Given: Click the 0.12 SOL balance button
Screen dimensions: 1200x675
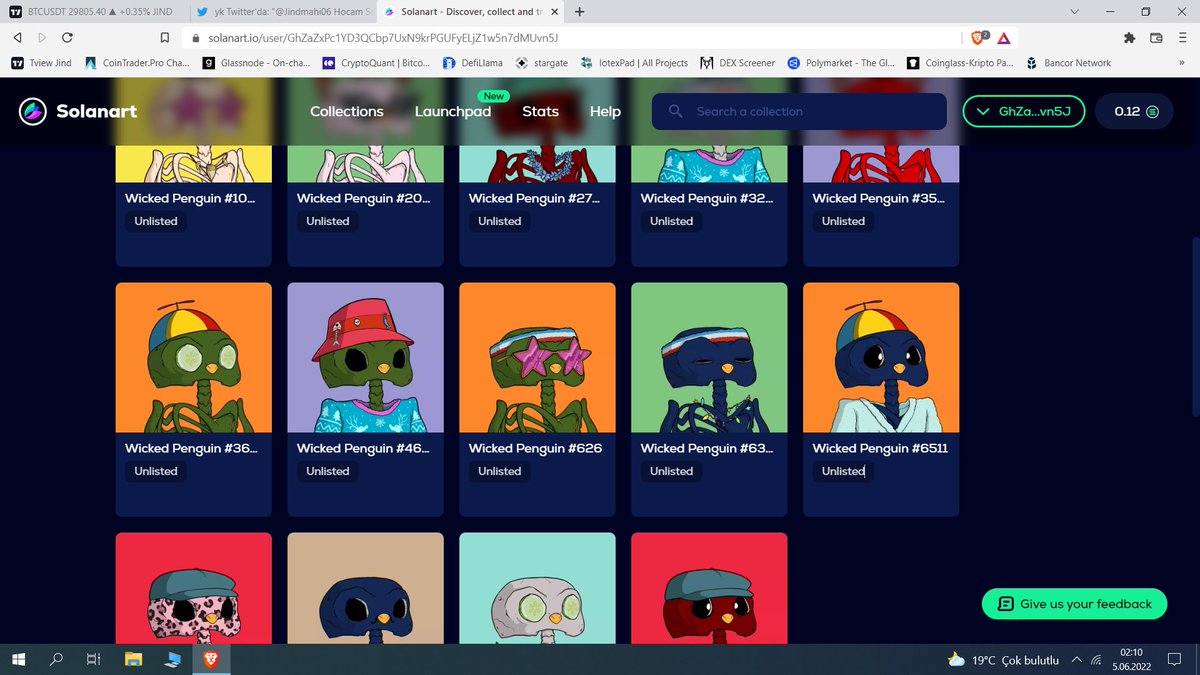Looking at the screenshot, I should [x=1135, y=111].
